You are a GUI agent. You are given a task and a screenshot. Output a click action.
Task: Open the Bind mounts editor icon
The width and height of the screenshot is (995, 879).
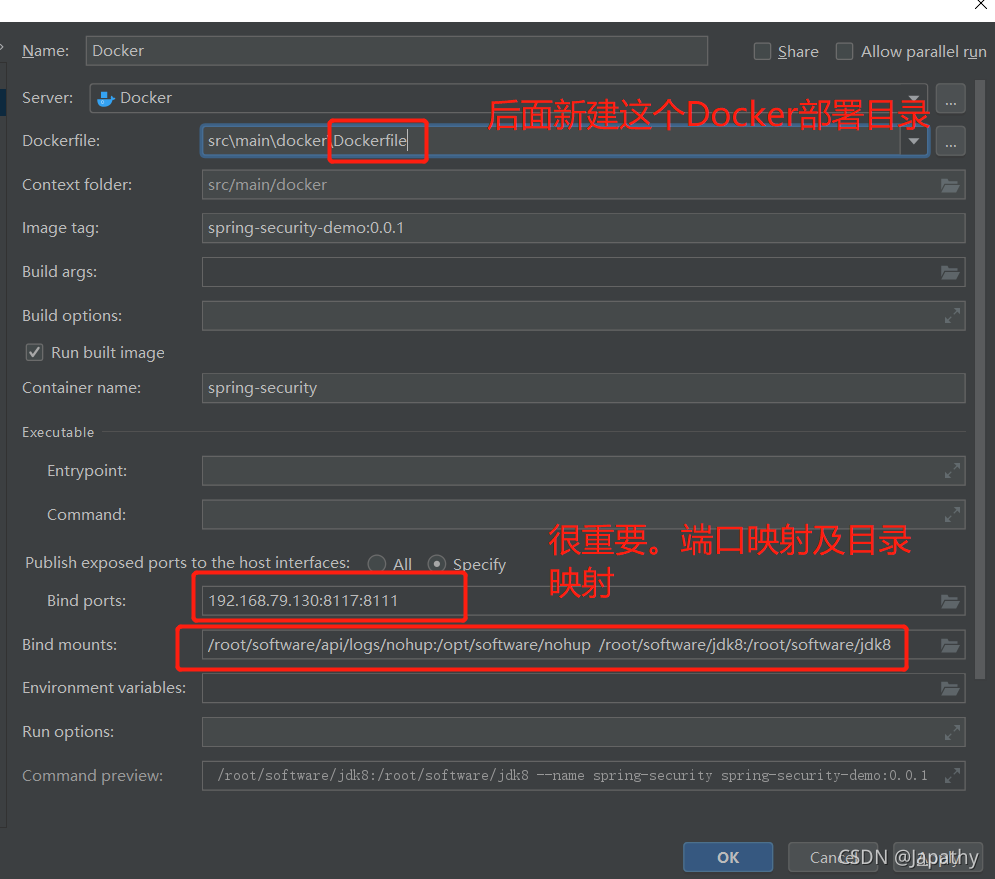(x=949, y=645)
